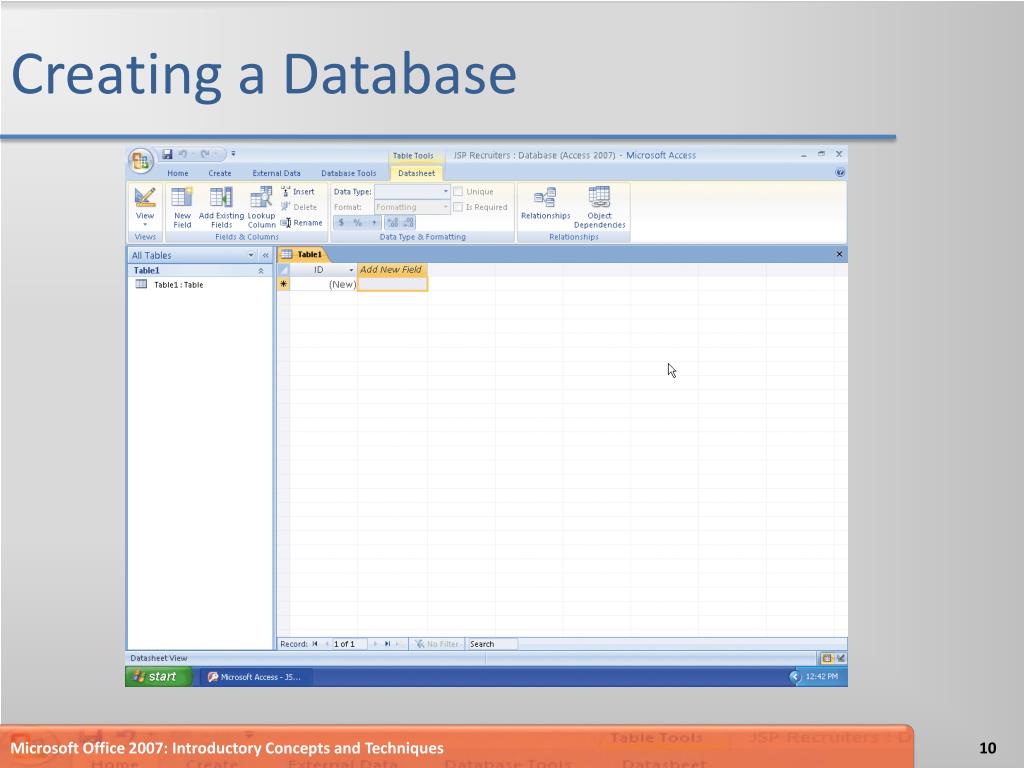This screenshot has height=768, width=1024.
Task: Open the Format combo box
Action: pos(412,207)
